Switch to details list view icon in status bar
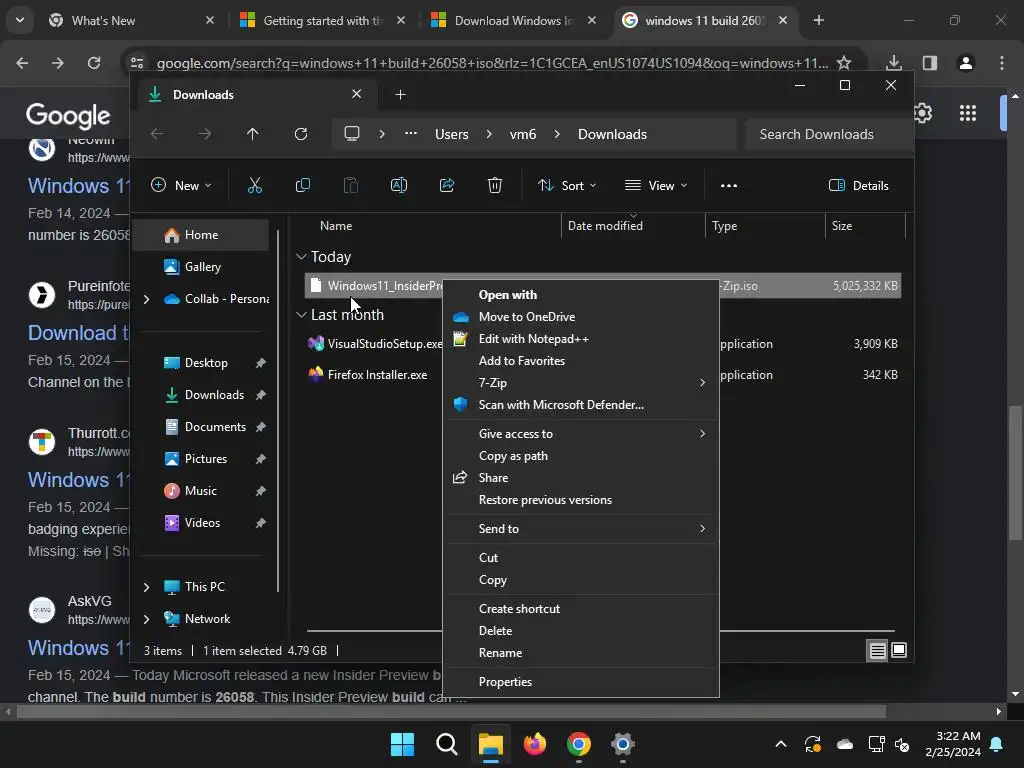The image size is (1024, 768). [x=877, y=650]
